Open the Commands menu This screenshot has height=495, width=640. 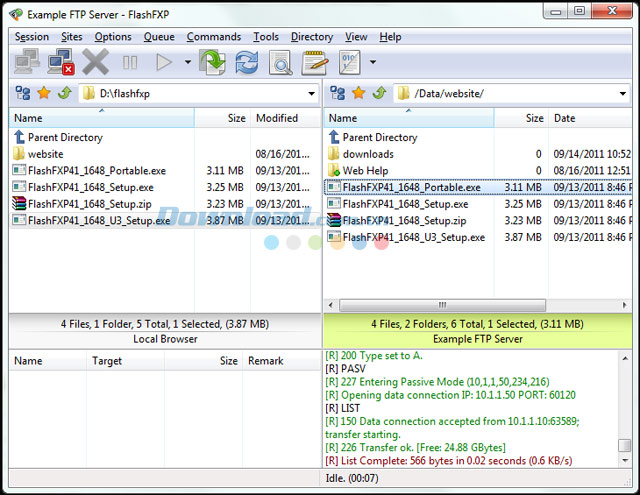coord(213,37)
